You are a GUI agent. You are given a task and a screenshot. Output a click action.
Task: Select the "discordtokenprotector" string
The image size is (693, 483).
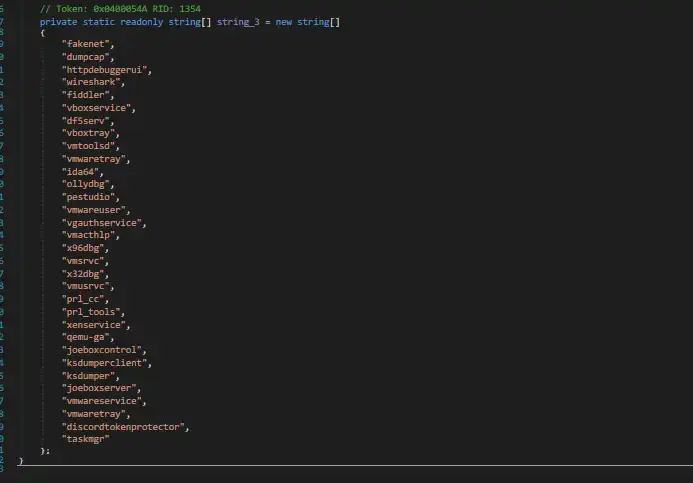click(x=123, y=426)
